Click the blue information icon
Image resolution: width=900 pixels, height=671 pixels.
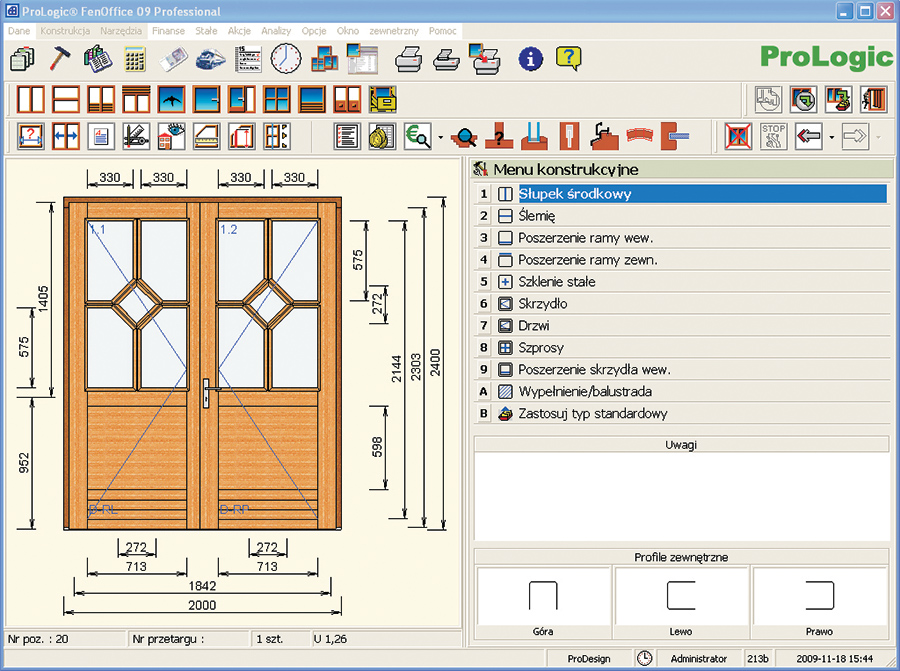[530, 58]
